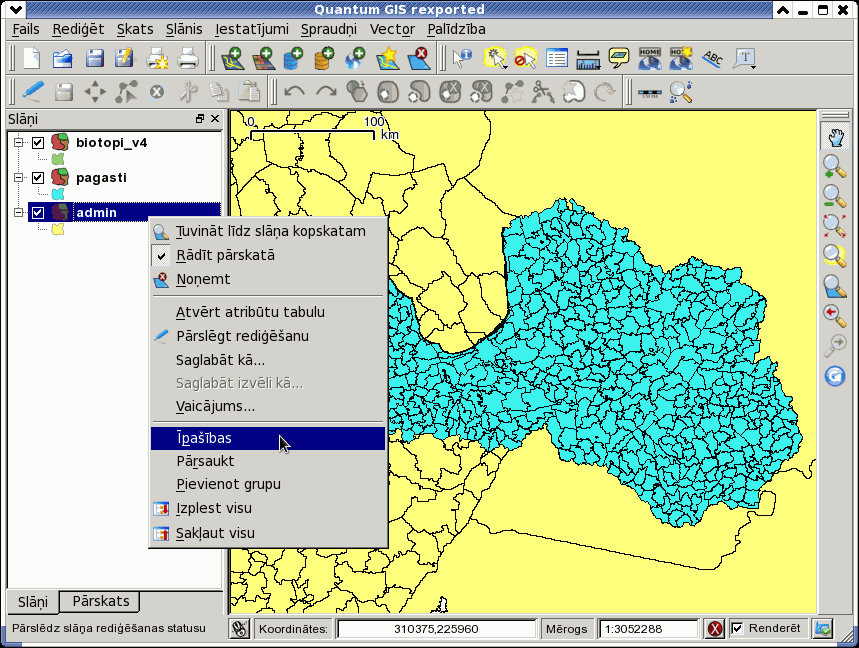The height and width of the screenshot is (648, 859).
Task: Open the composer manager printer icon
Action: tap(188, 58)
